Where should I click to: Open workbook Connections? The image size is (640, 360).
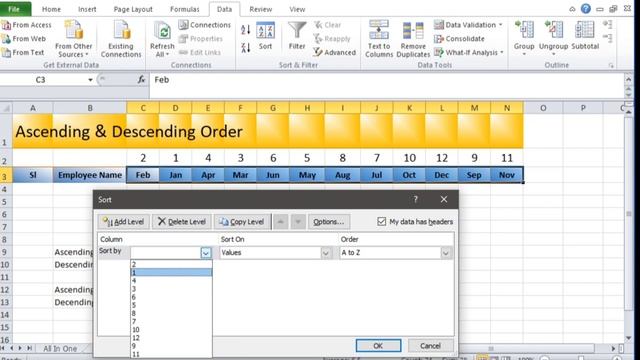point(205,25)
